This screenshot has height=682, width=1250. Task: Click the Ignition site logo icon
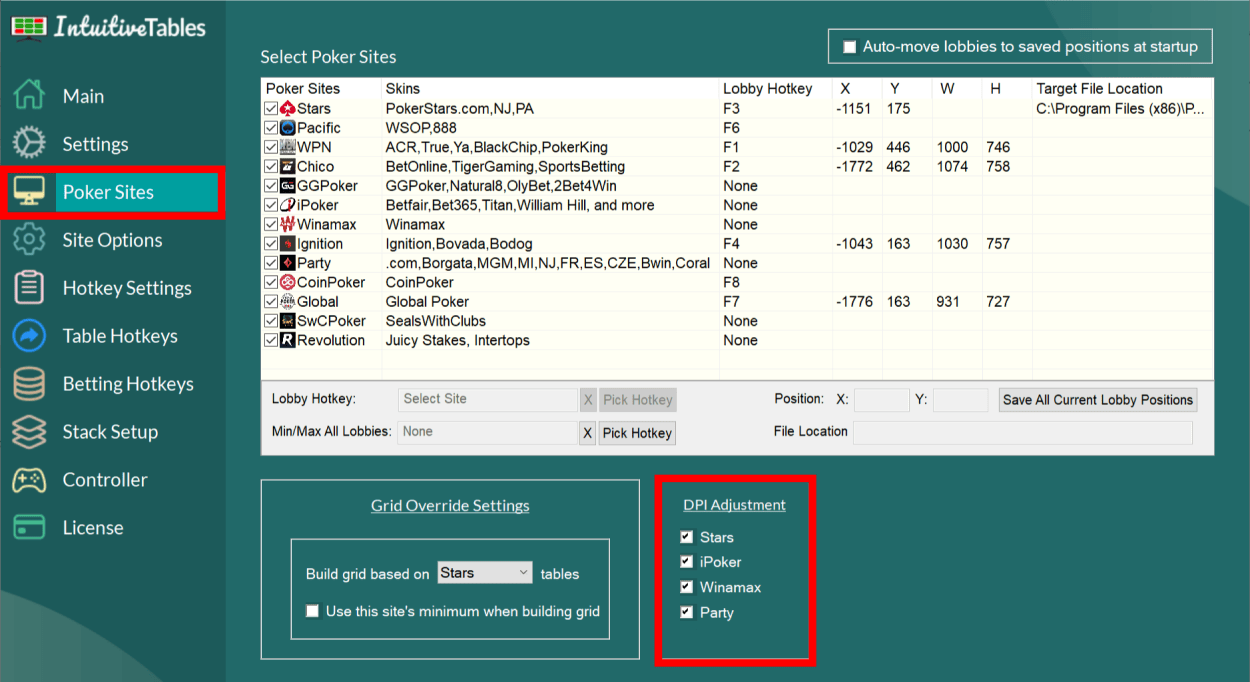coord(288,244)
